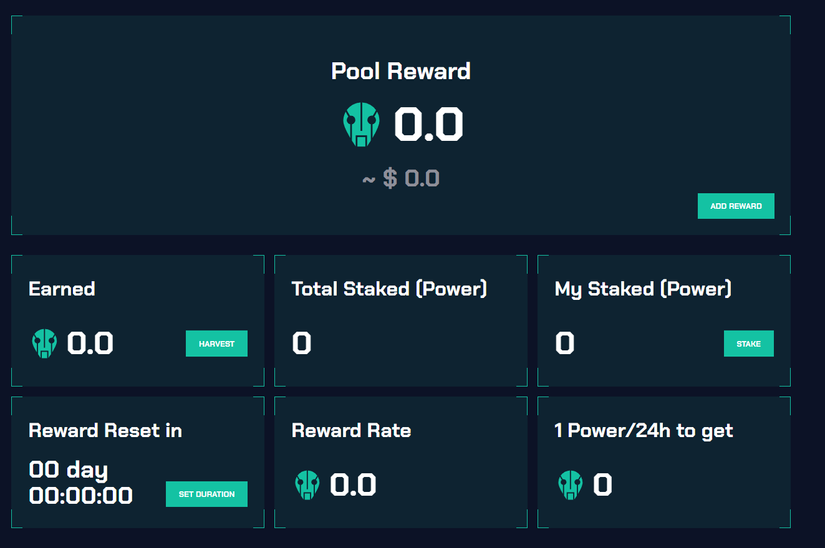This screenshot has height=548, width=825.
Task: Click the Total Staked (Power) label
Action: pyautogui.click(x=389, y=289)
